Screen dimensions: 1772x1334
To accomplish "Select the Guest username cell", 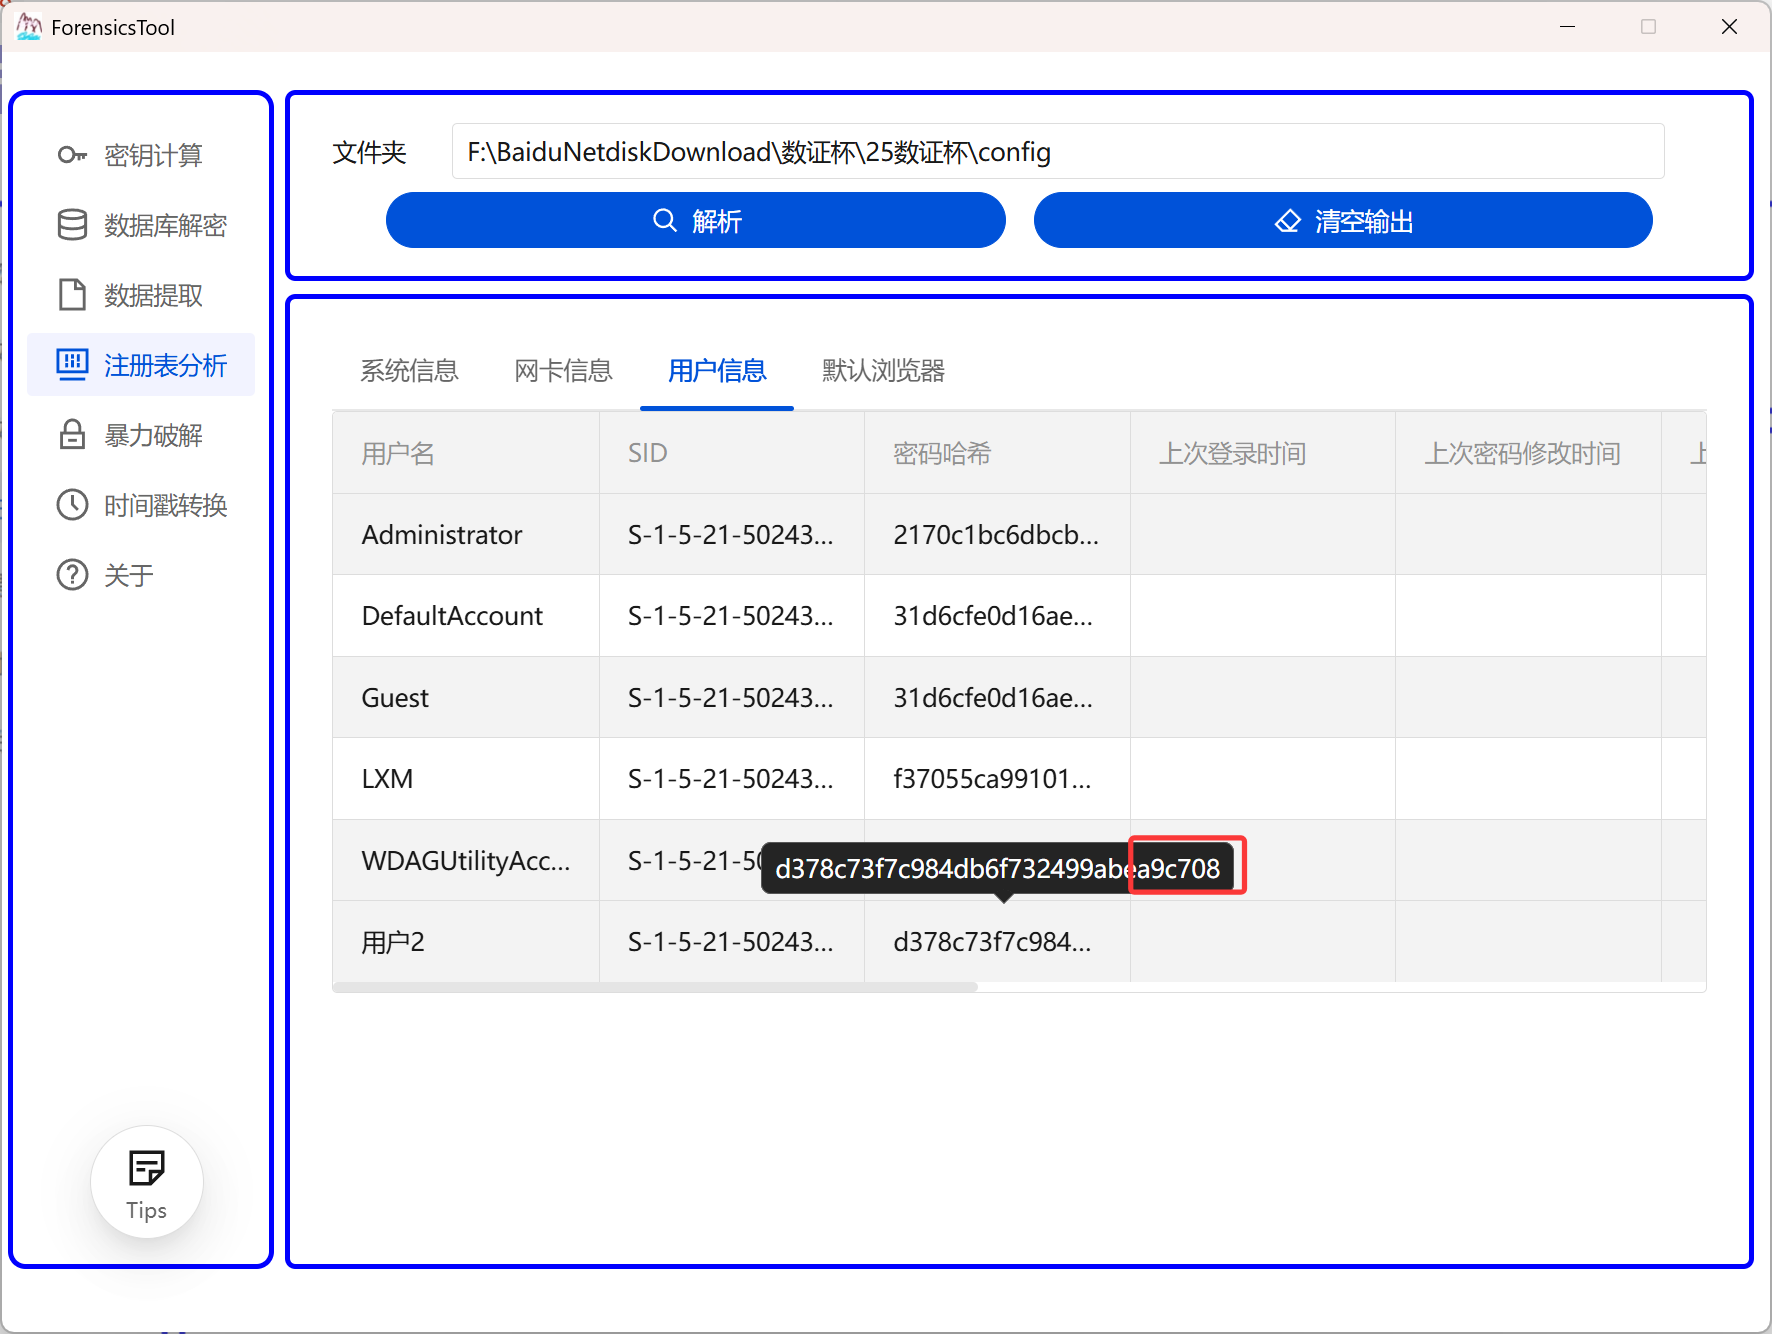I will pyautogui.click(x=466, y=698).
